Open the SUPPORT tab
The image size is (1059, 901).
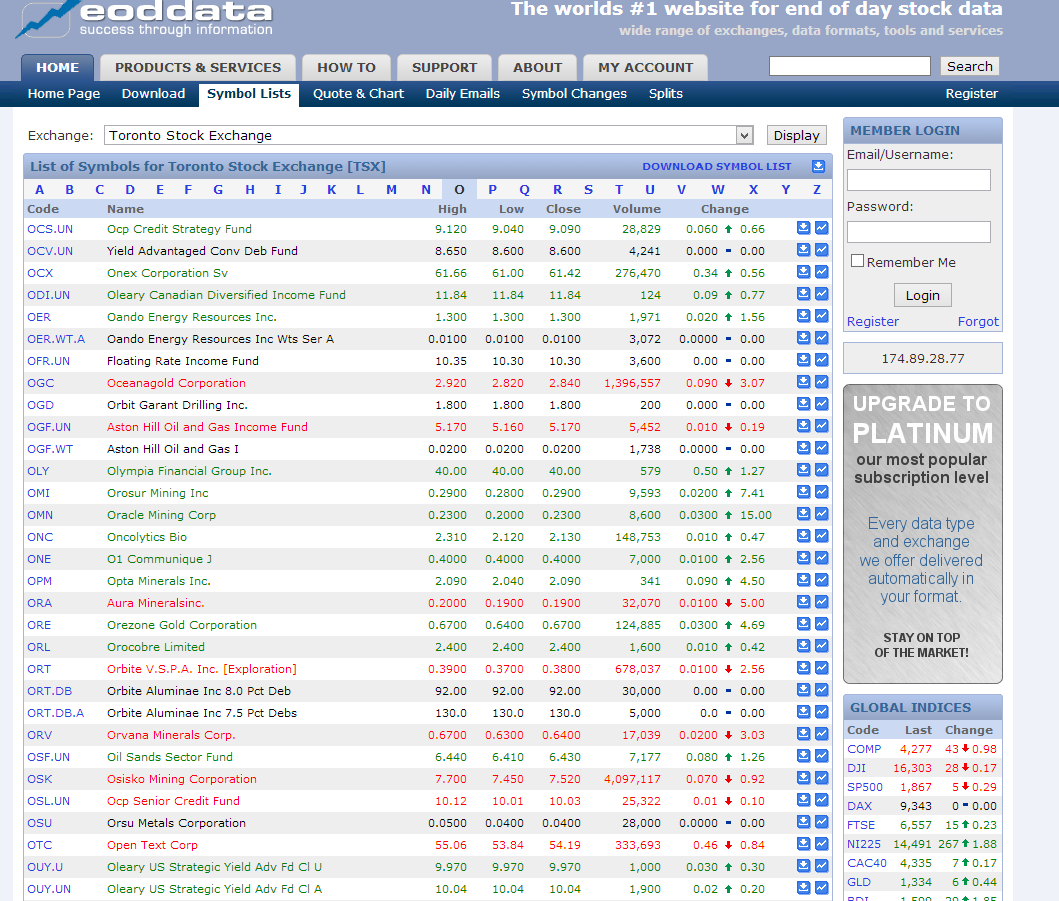pyautogui.click(x=444, y=68)
